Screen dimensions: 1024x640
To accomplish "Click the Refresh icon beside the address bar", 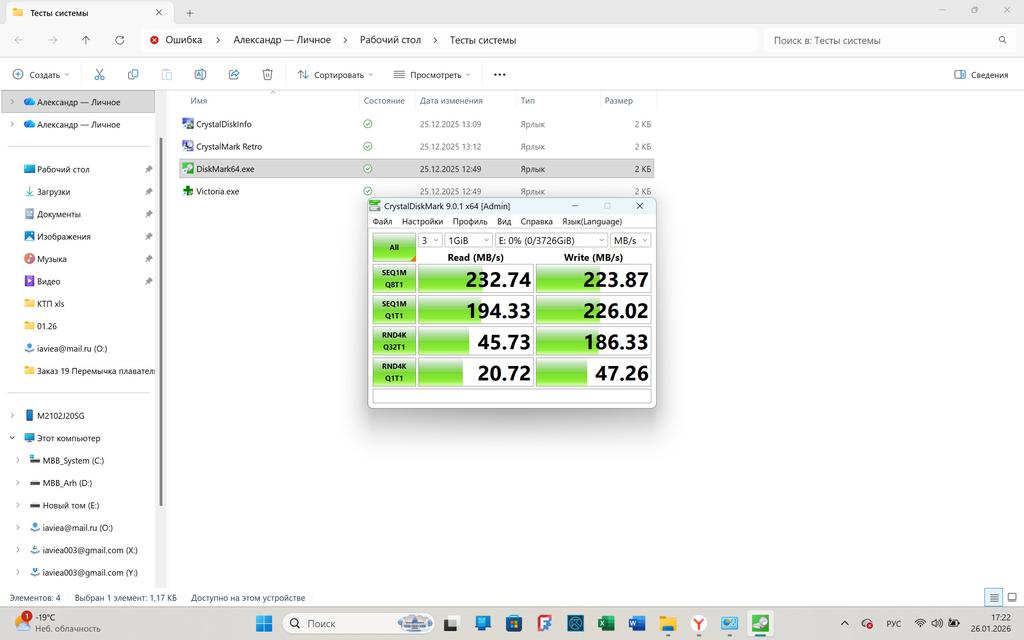I will coord(120,40).
